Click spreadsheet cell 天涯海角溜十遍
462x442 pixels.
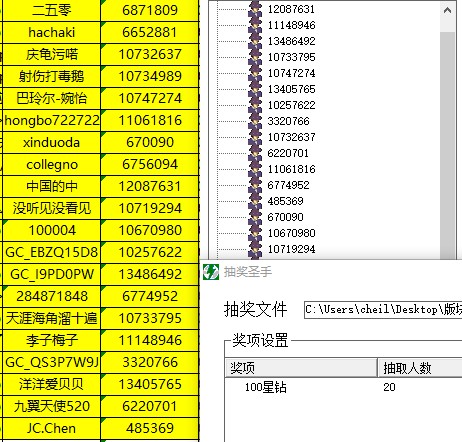point(51,318)
